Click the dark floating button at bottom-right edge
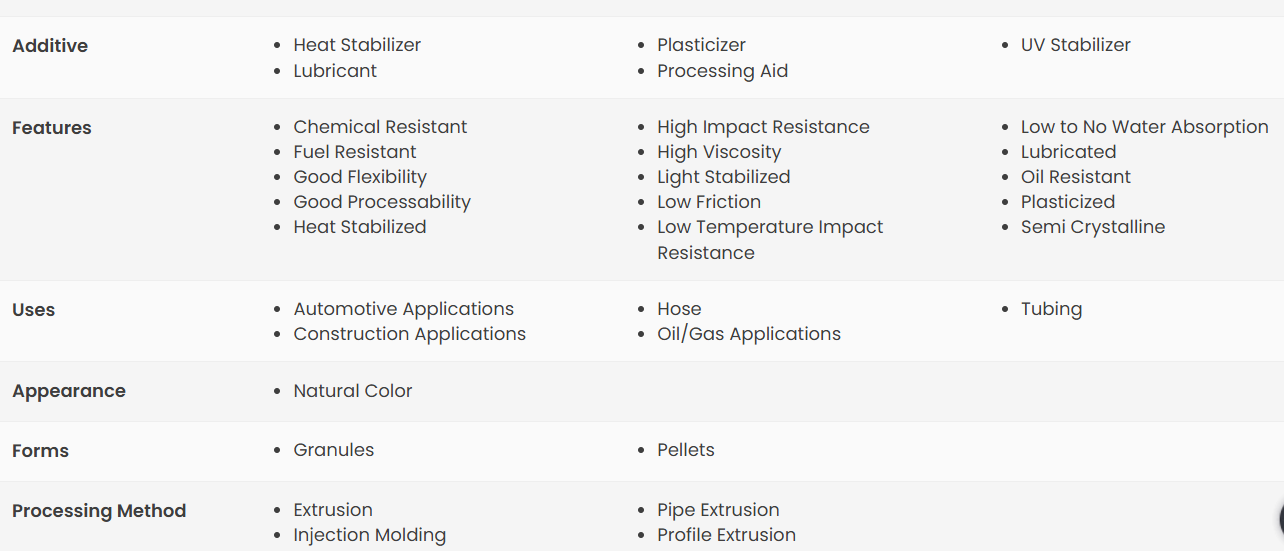Screen dimensions: 1284x551 tap(1279, 518)
